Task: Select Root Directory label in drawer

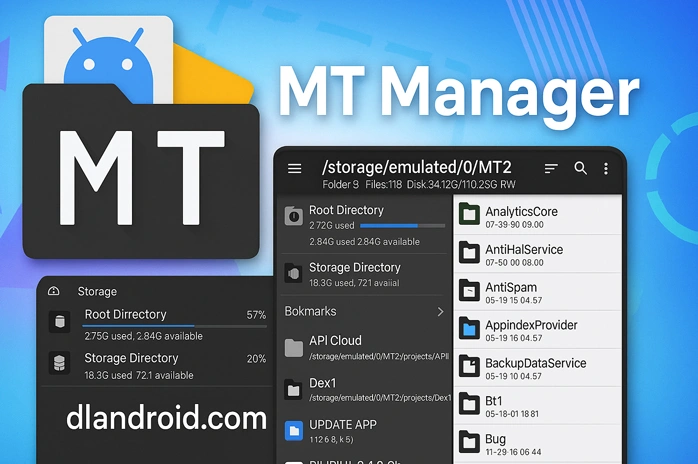Action: [x=346, y=210]
